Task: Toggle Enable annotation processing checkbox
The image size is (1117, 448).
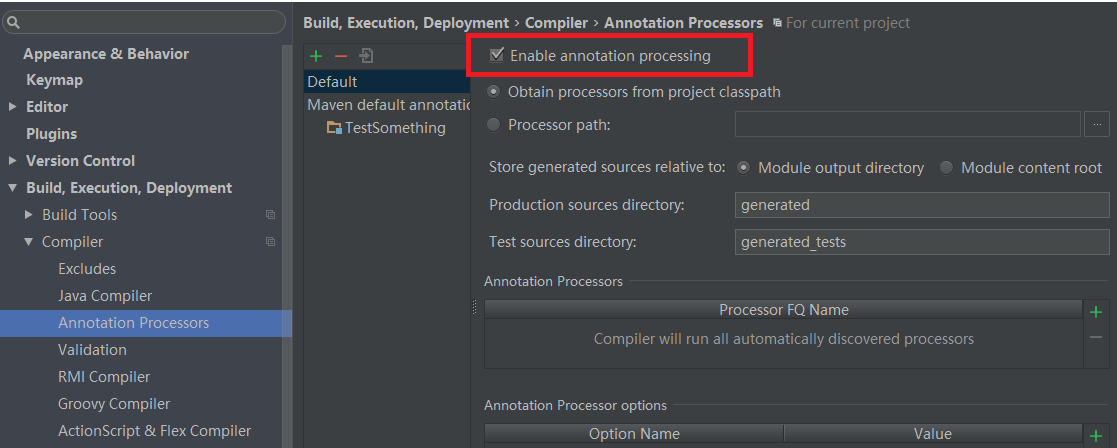Action: click(497, 56)
